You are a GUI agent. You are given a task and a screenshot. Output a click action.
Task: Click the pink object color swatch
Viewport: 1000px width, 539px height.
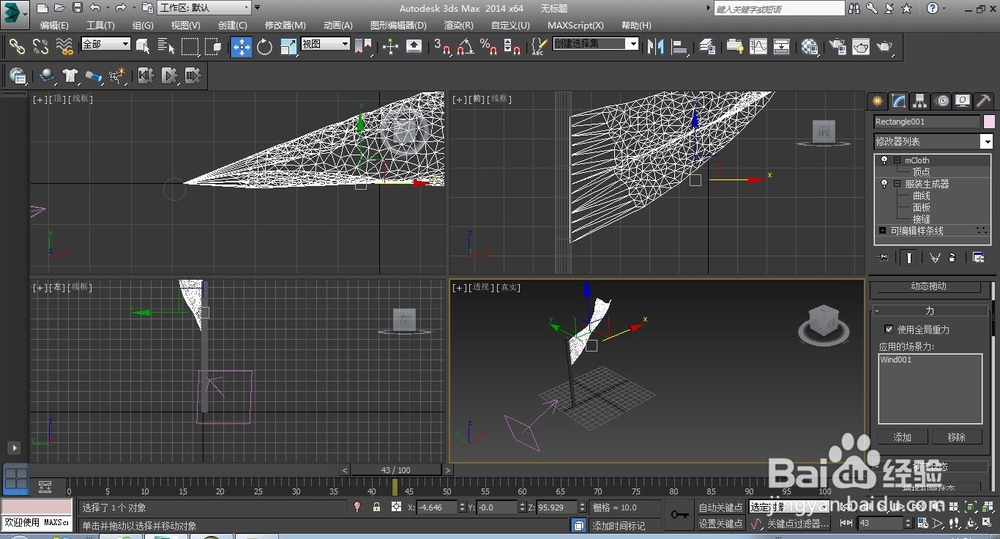pyautogui.click(x=989, y=122)
